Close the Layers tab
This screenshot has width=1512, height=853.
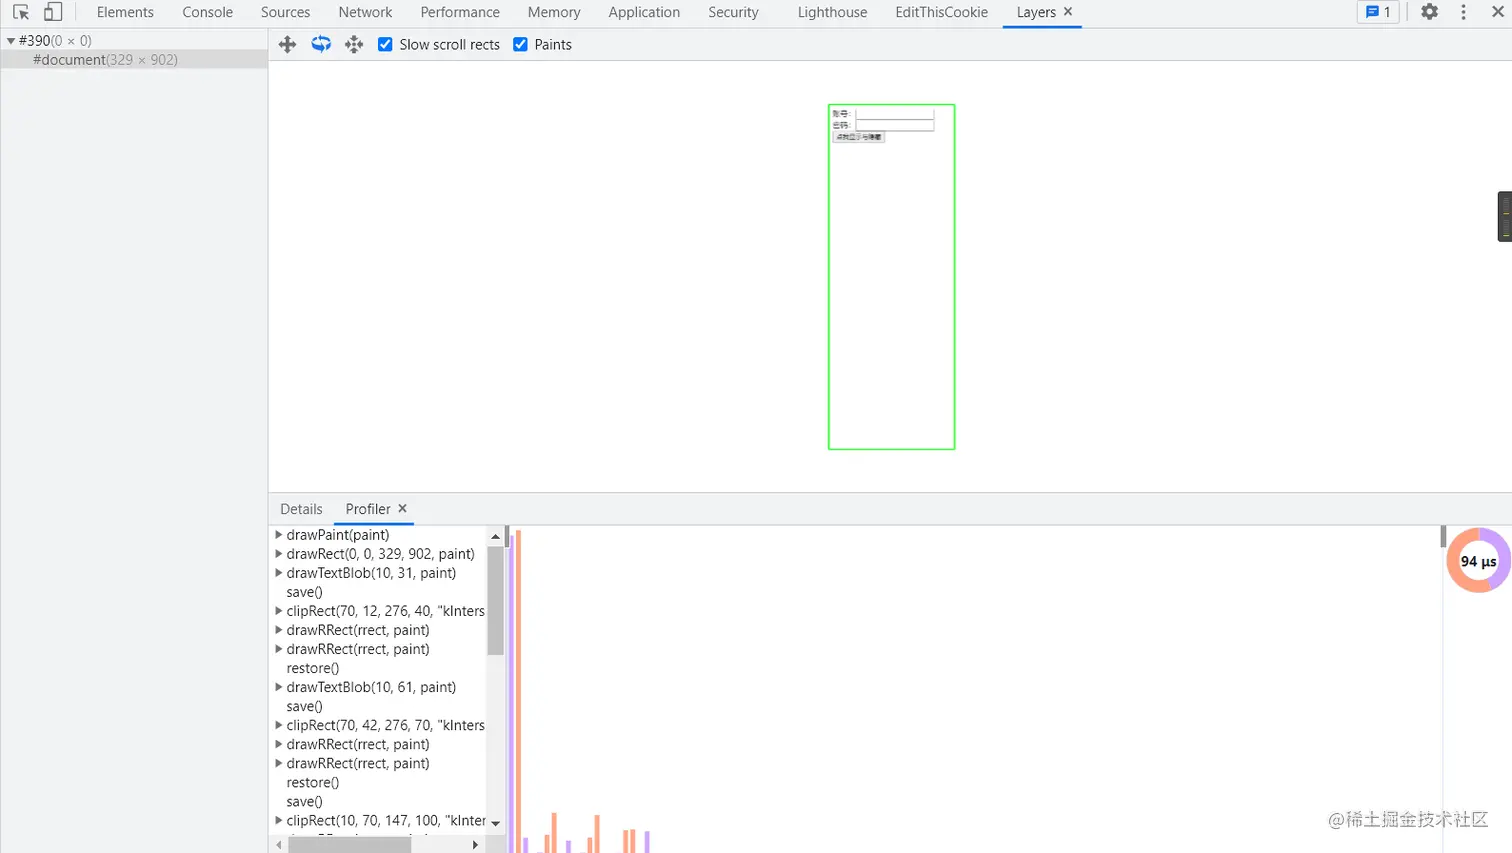(x=1068, y=12)
